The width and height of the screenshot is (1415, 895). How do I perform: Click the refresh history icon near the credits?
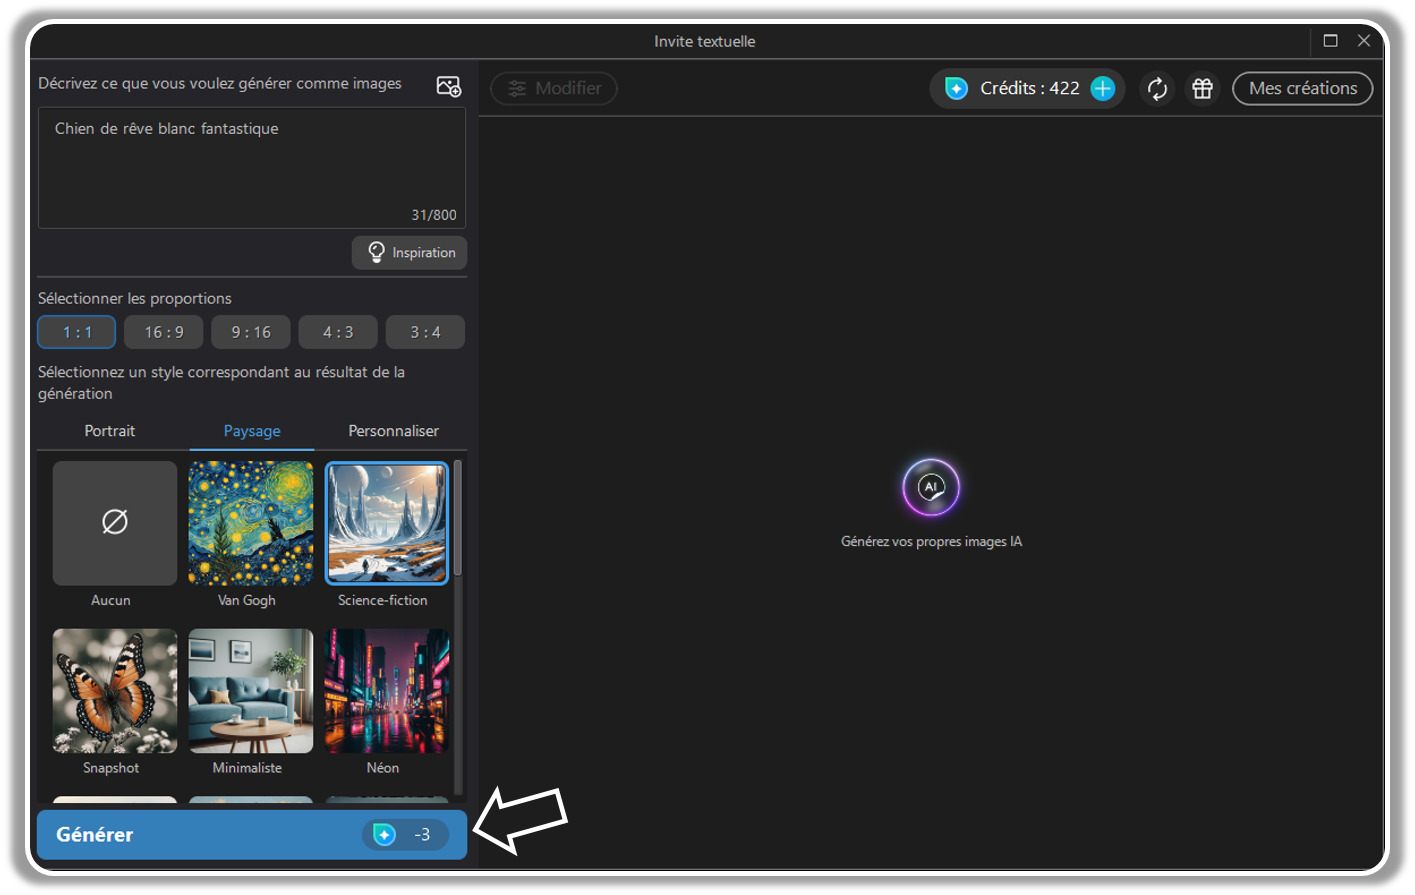point(1157,88)
